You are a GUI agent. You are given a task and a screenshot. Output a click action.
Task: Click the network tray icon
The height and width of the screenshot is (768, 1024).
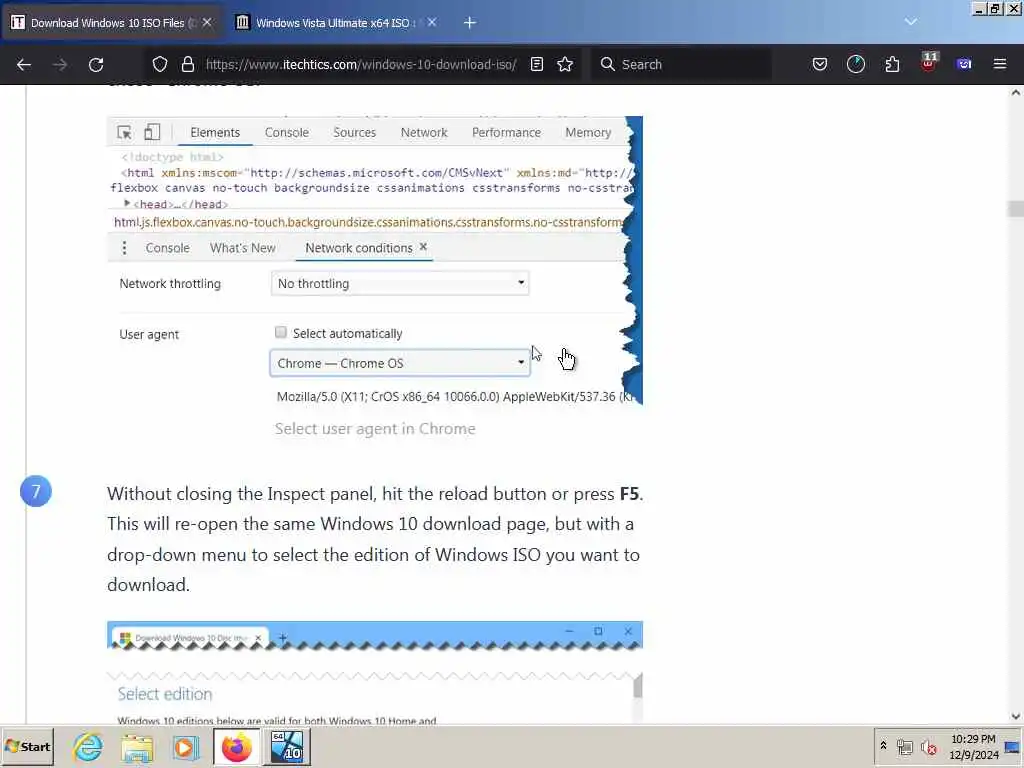click(904, 746)
